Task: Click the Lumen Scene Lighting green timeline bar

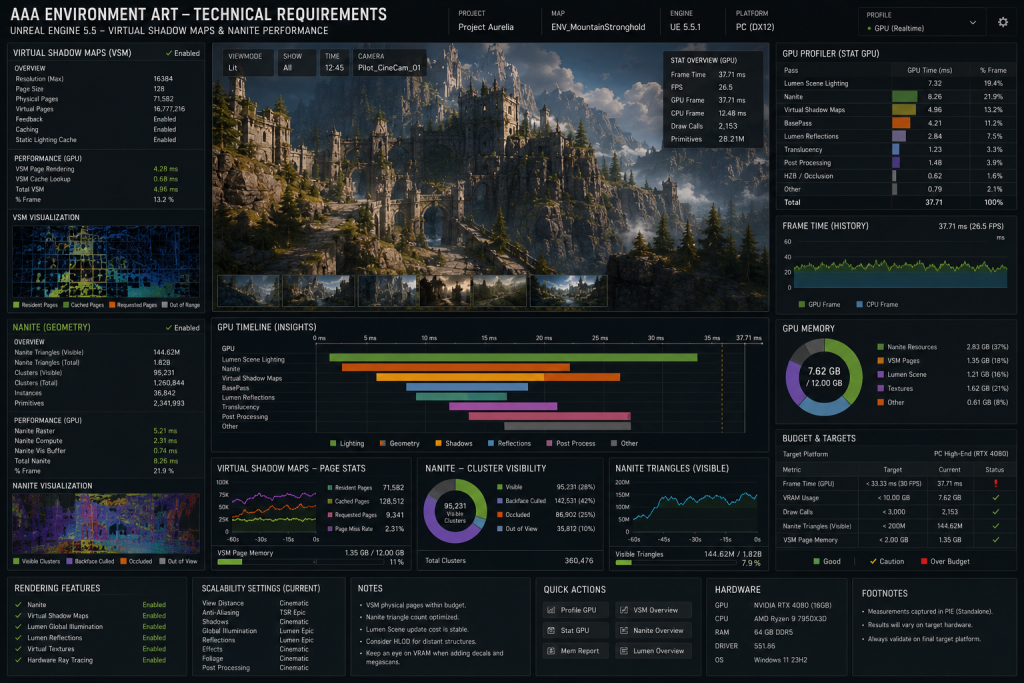Action: (513, 358)
